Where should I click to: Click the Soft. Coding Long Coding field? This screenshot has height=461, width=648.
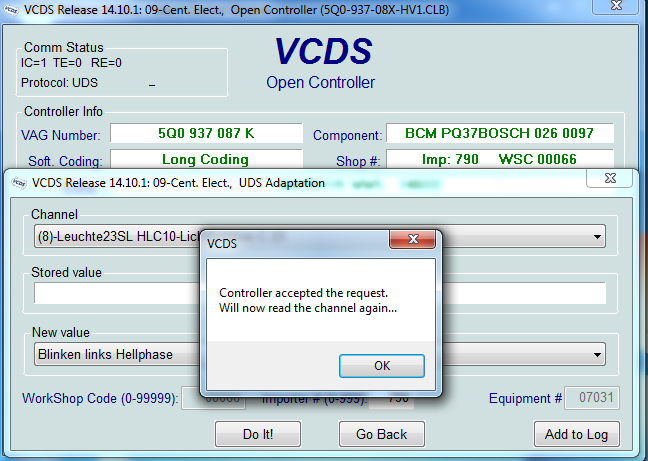pos(206,159)
